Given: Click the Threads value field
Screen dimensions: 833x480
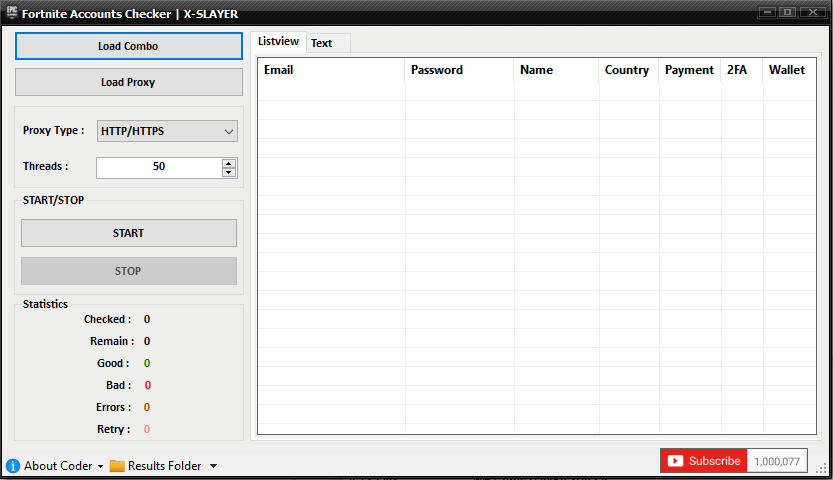Looking at the screenshot, I should pyautogui.click(x=159, y=168).
